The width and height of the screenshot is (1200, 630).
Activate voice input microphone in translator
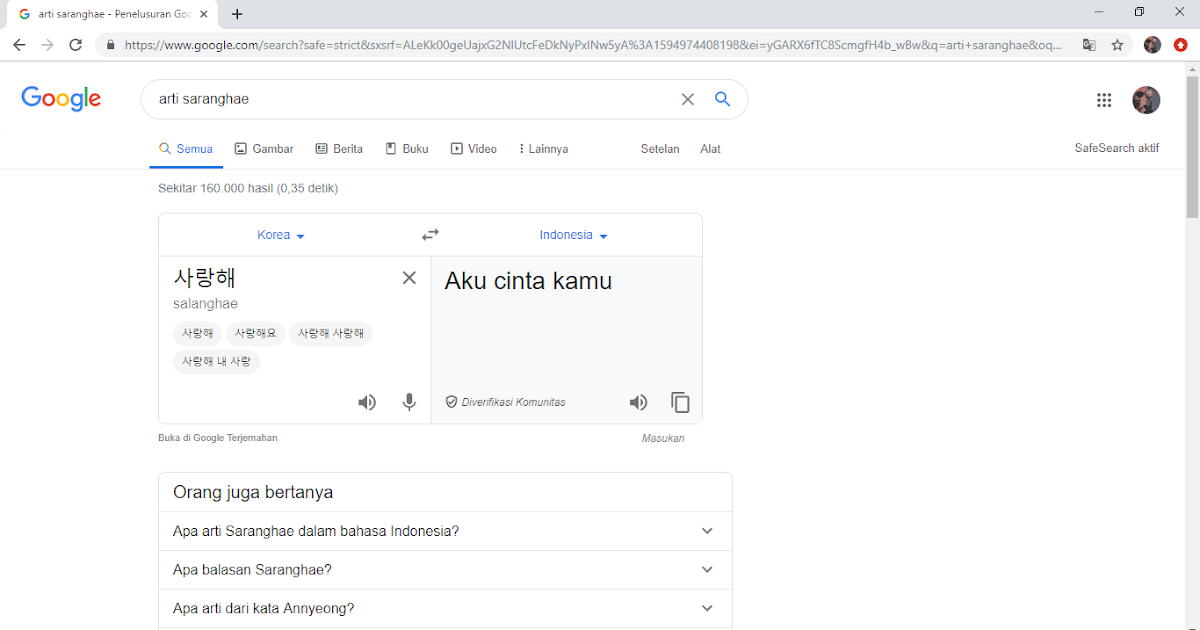coord(409,402)
